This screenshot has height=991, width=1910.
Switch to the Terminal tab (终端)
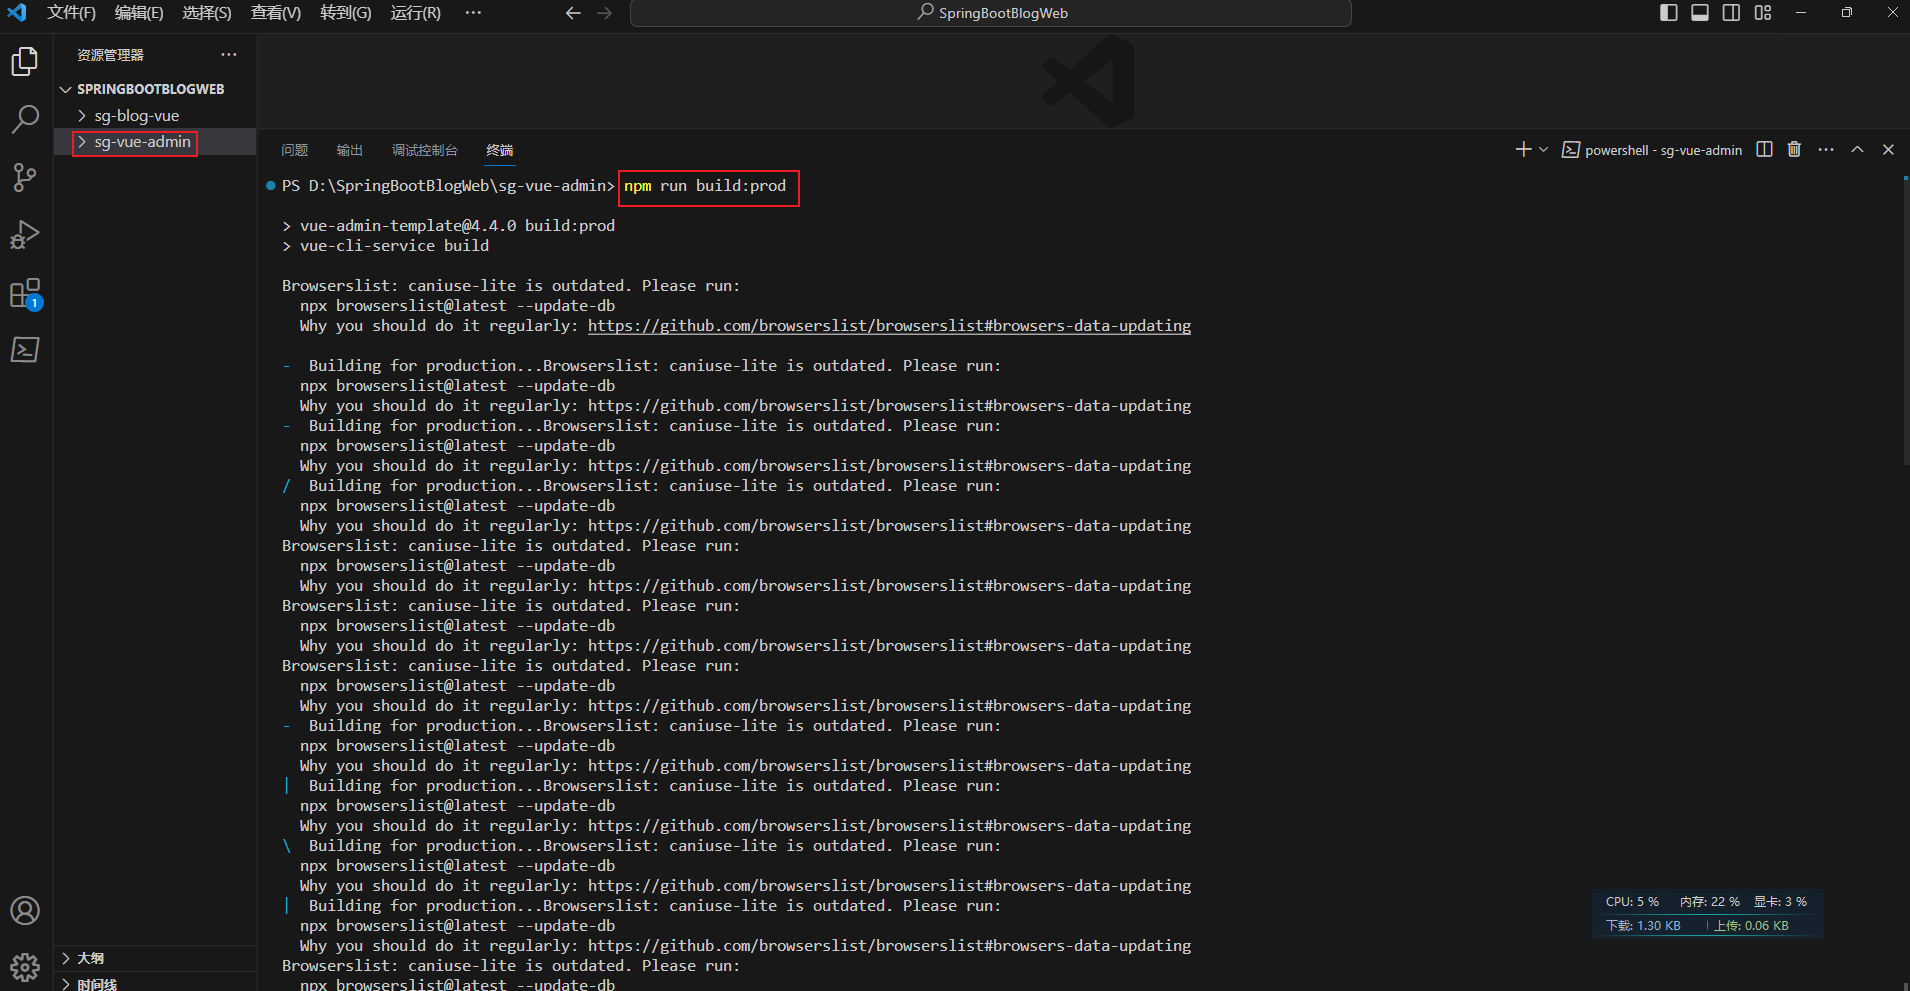(499, 150)
